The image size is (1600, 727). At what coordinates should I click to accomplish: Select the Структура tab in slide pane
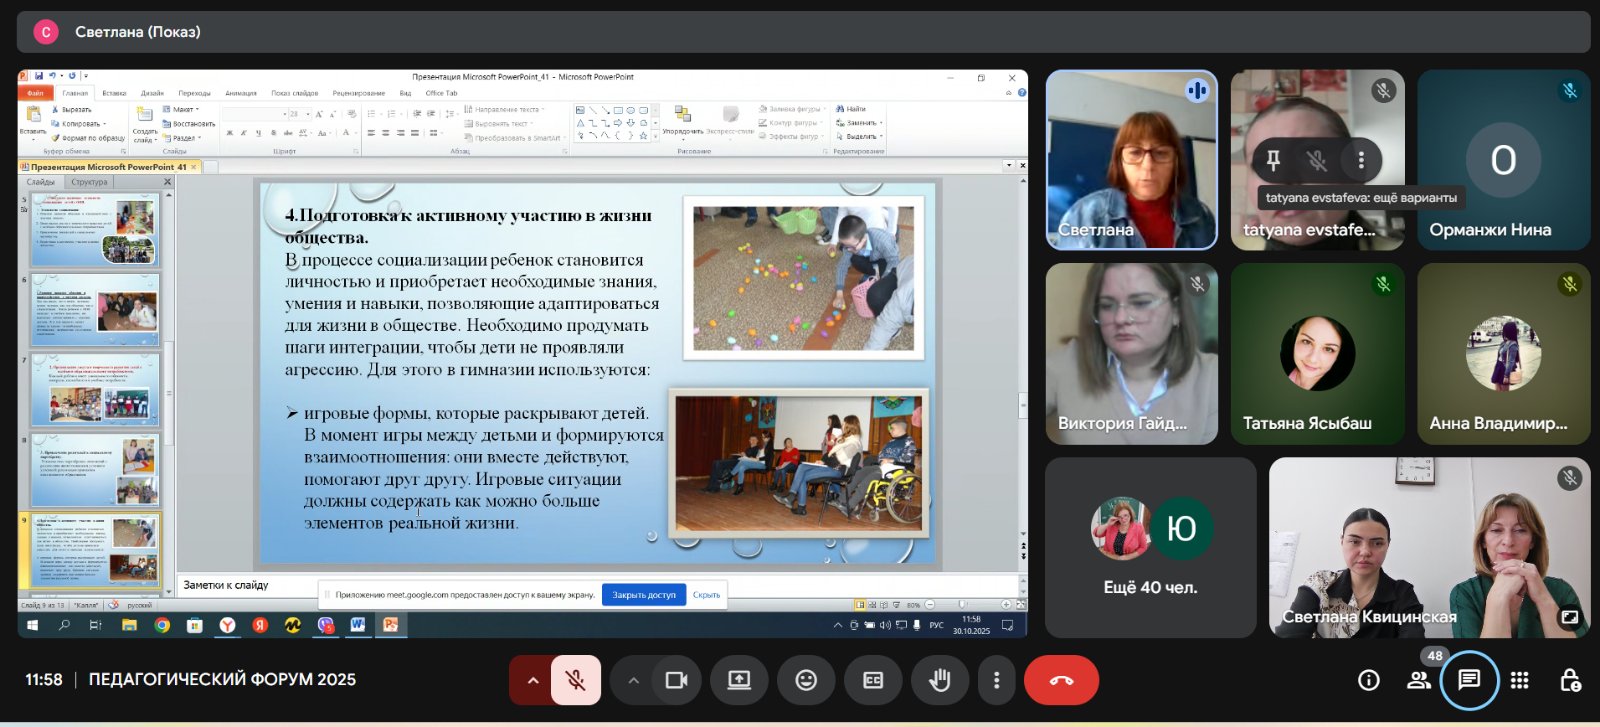[x=89, y=182]
